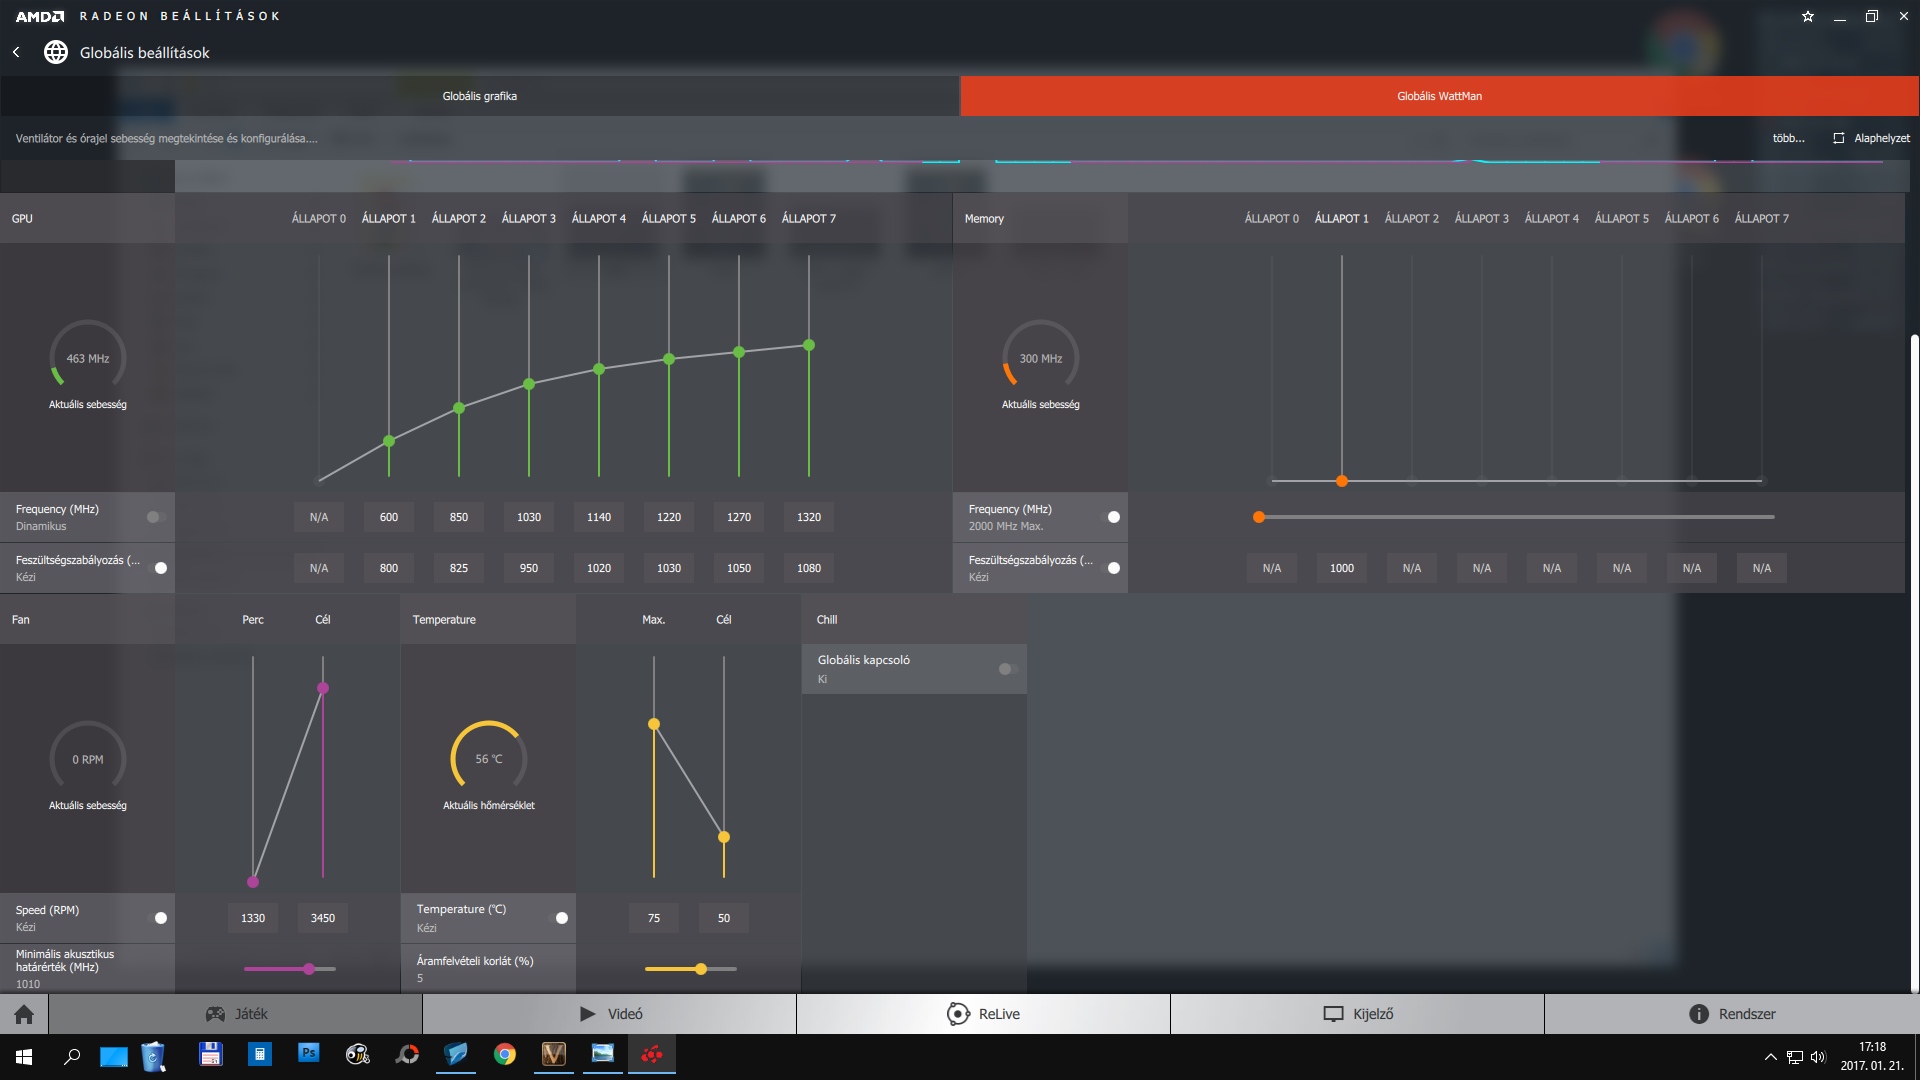
Task: Go back using the back arrow
Action: (16, 52)
